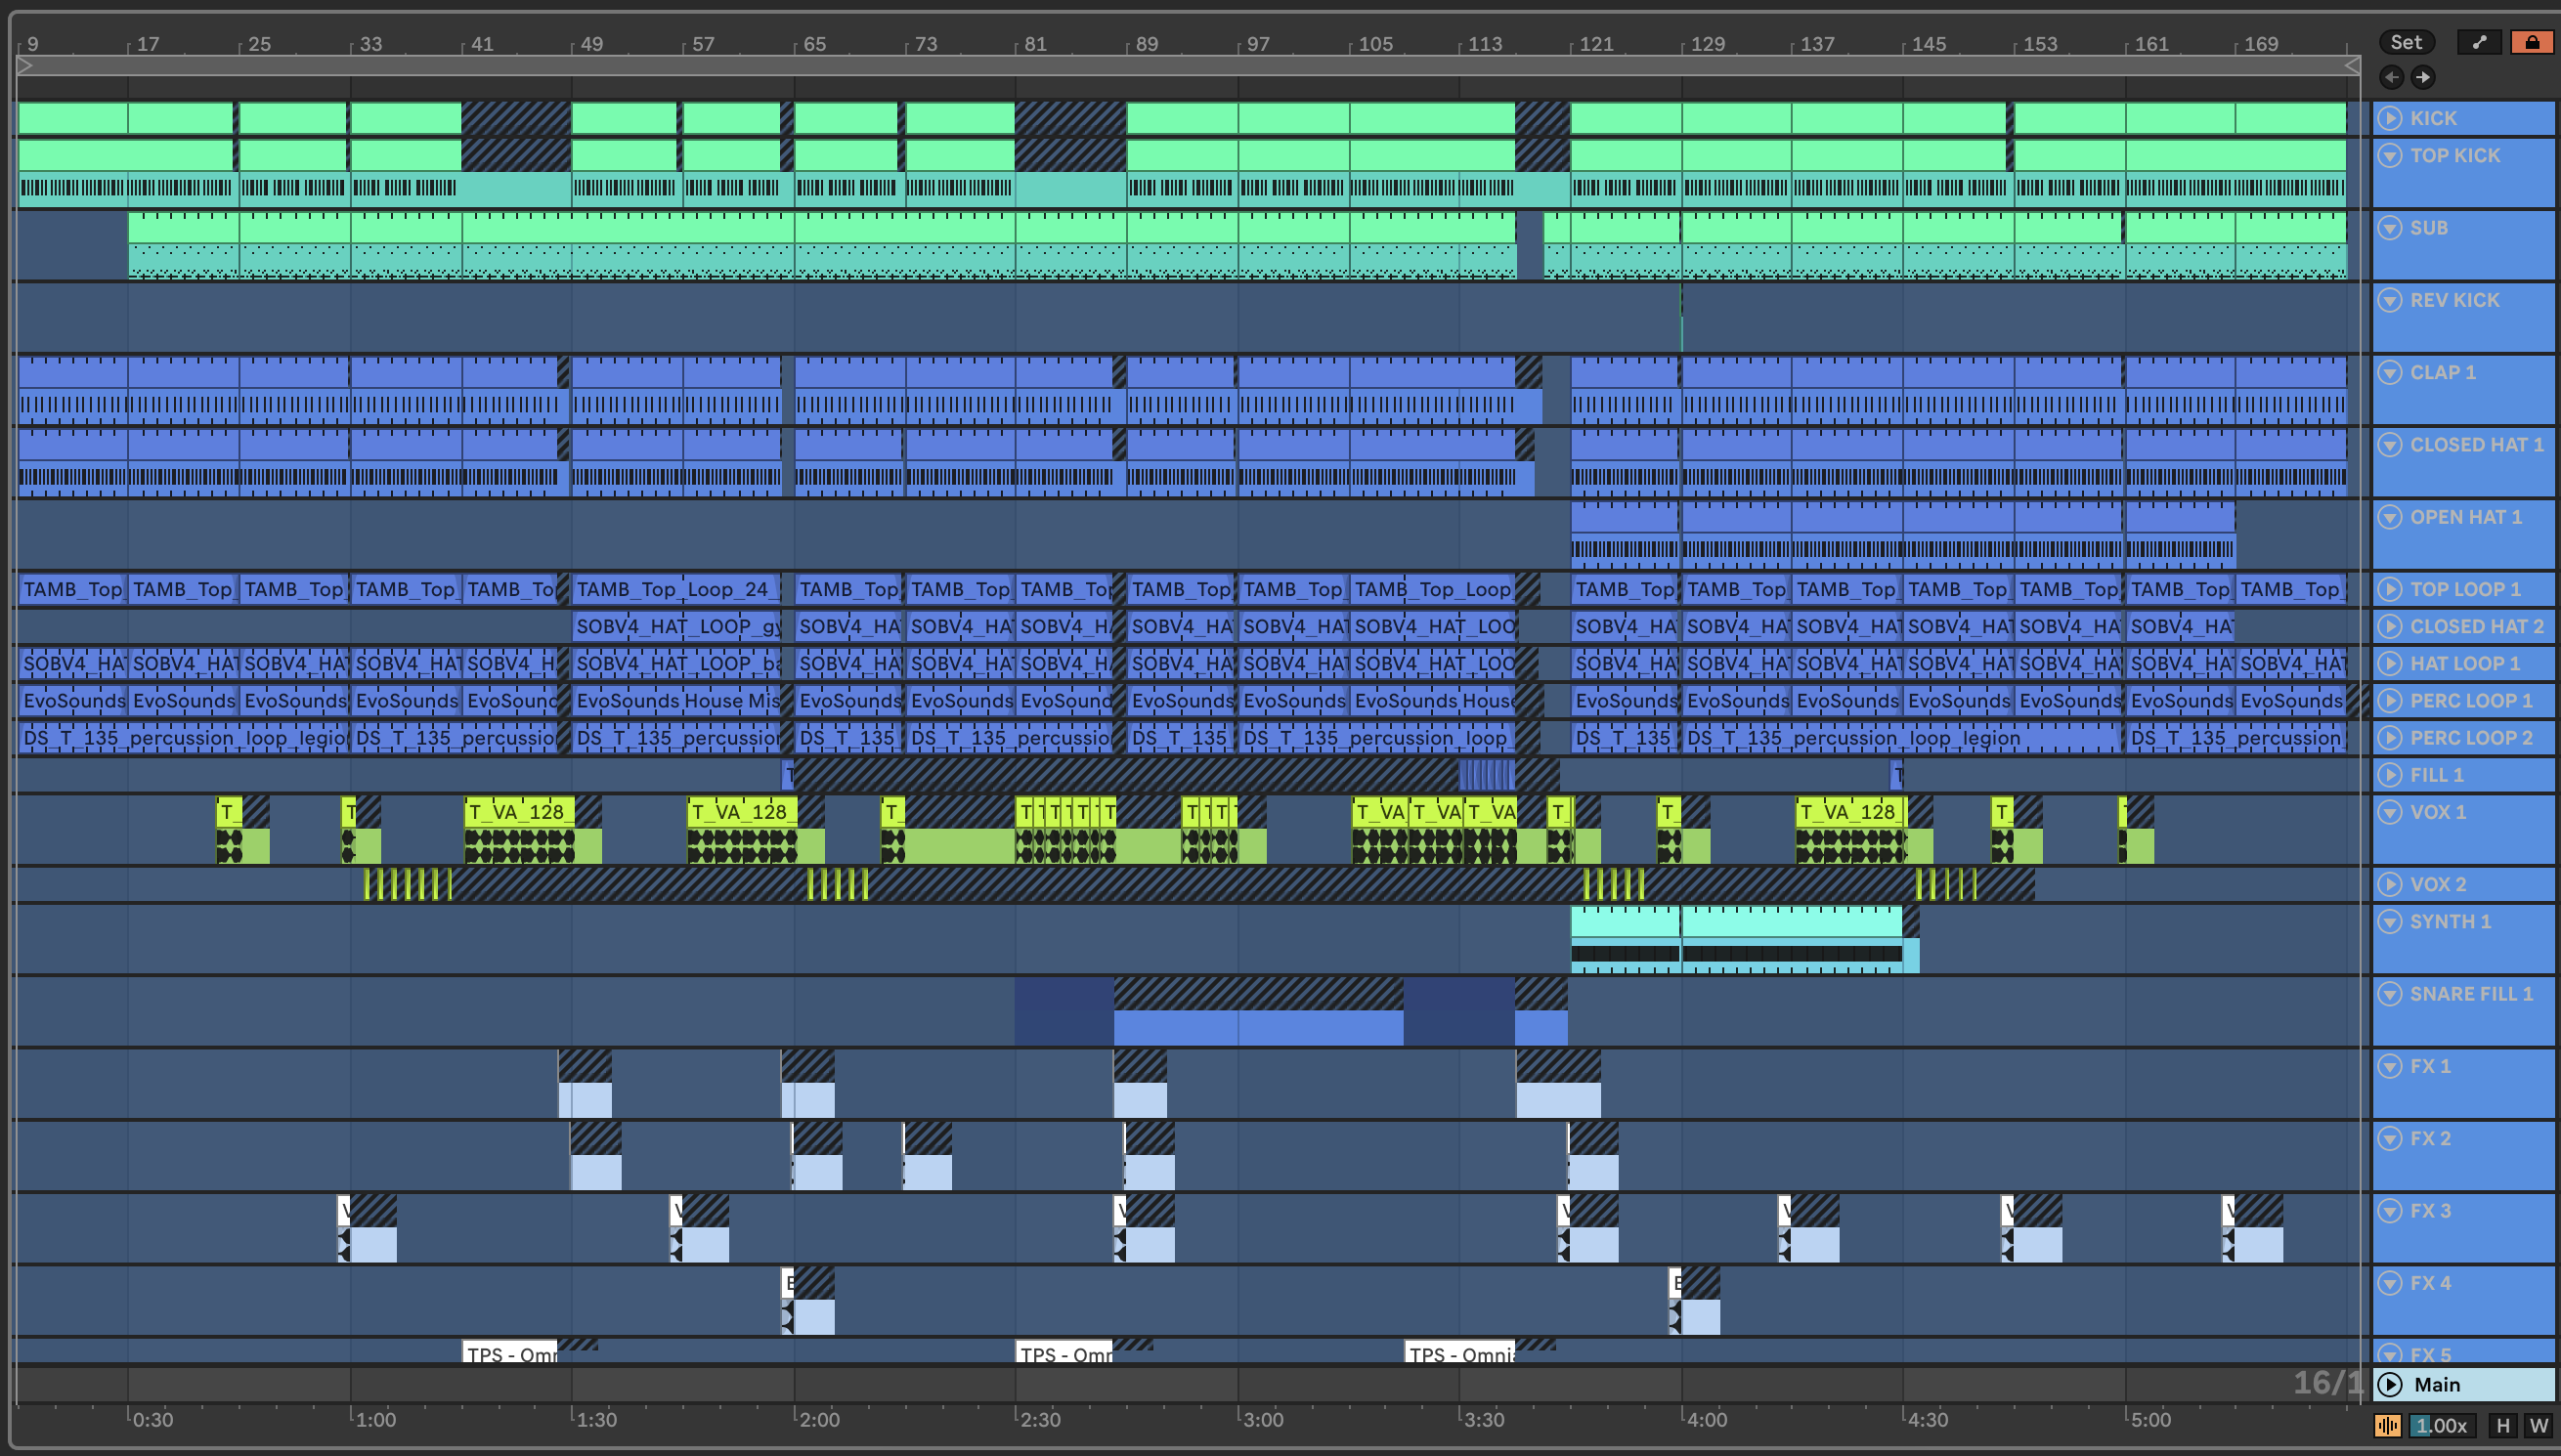Jump to the next locator arrow

click(x=2423, y=77)
